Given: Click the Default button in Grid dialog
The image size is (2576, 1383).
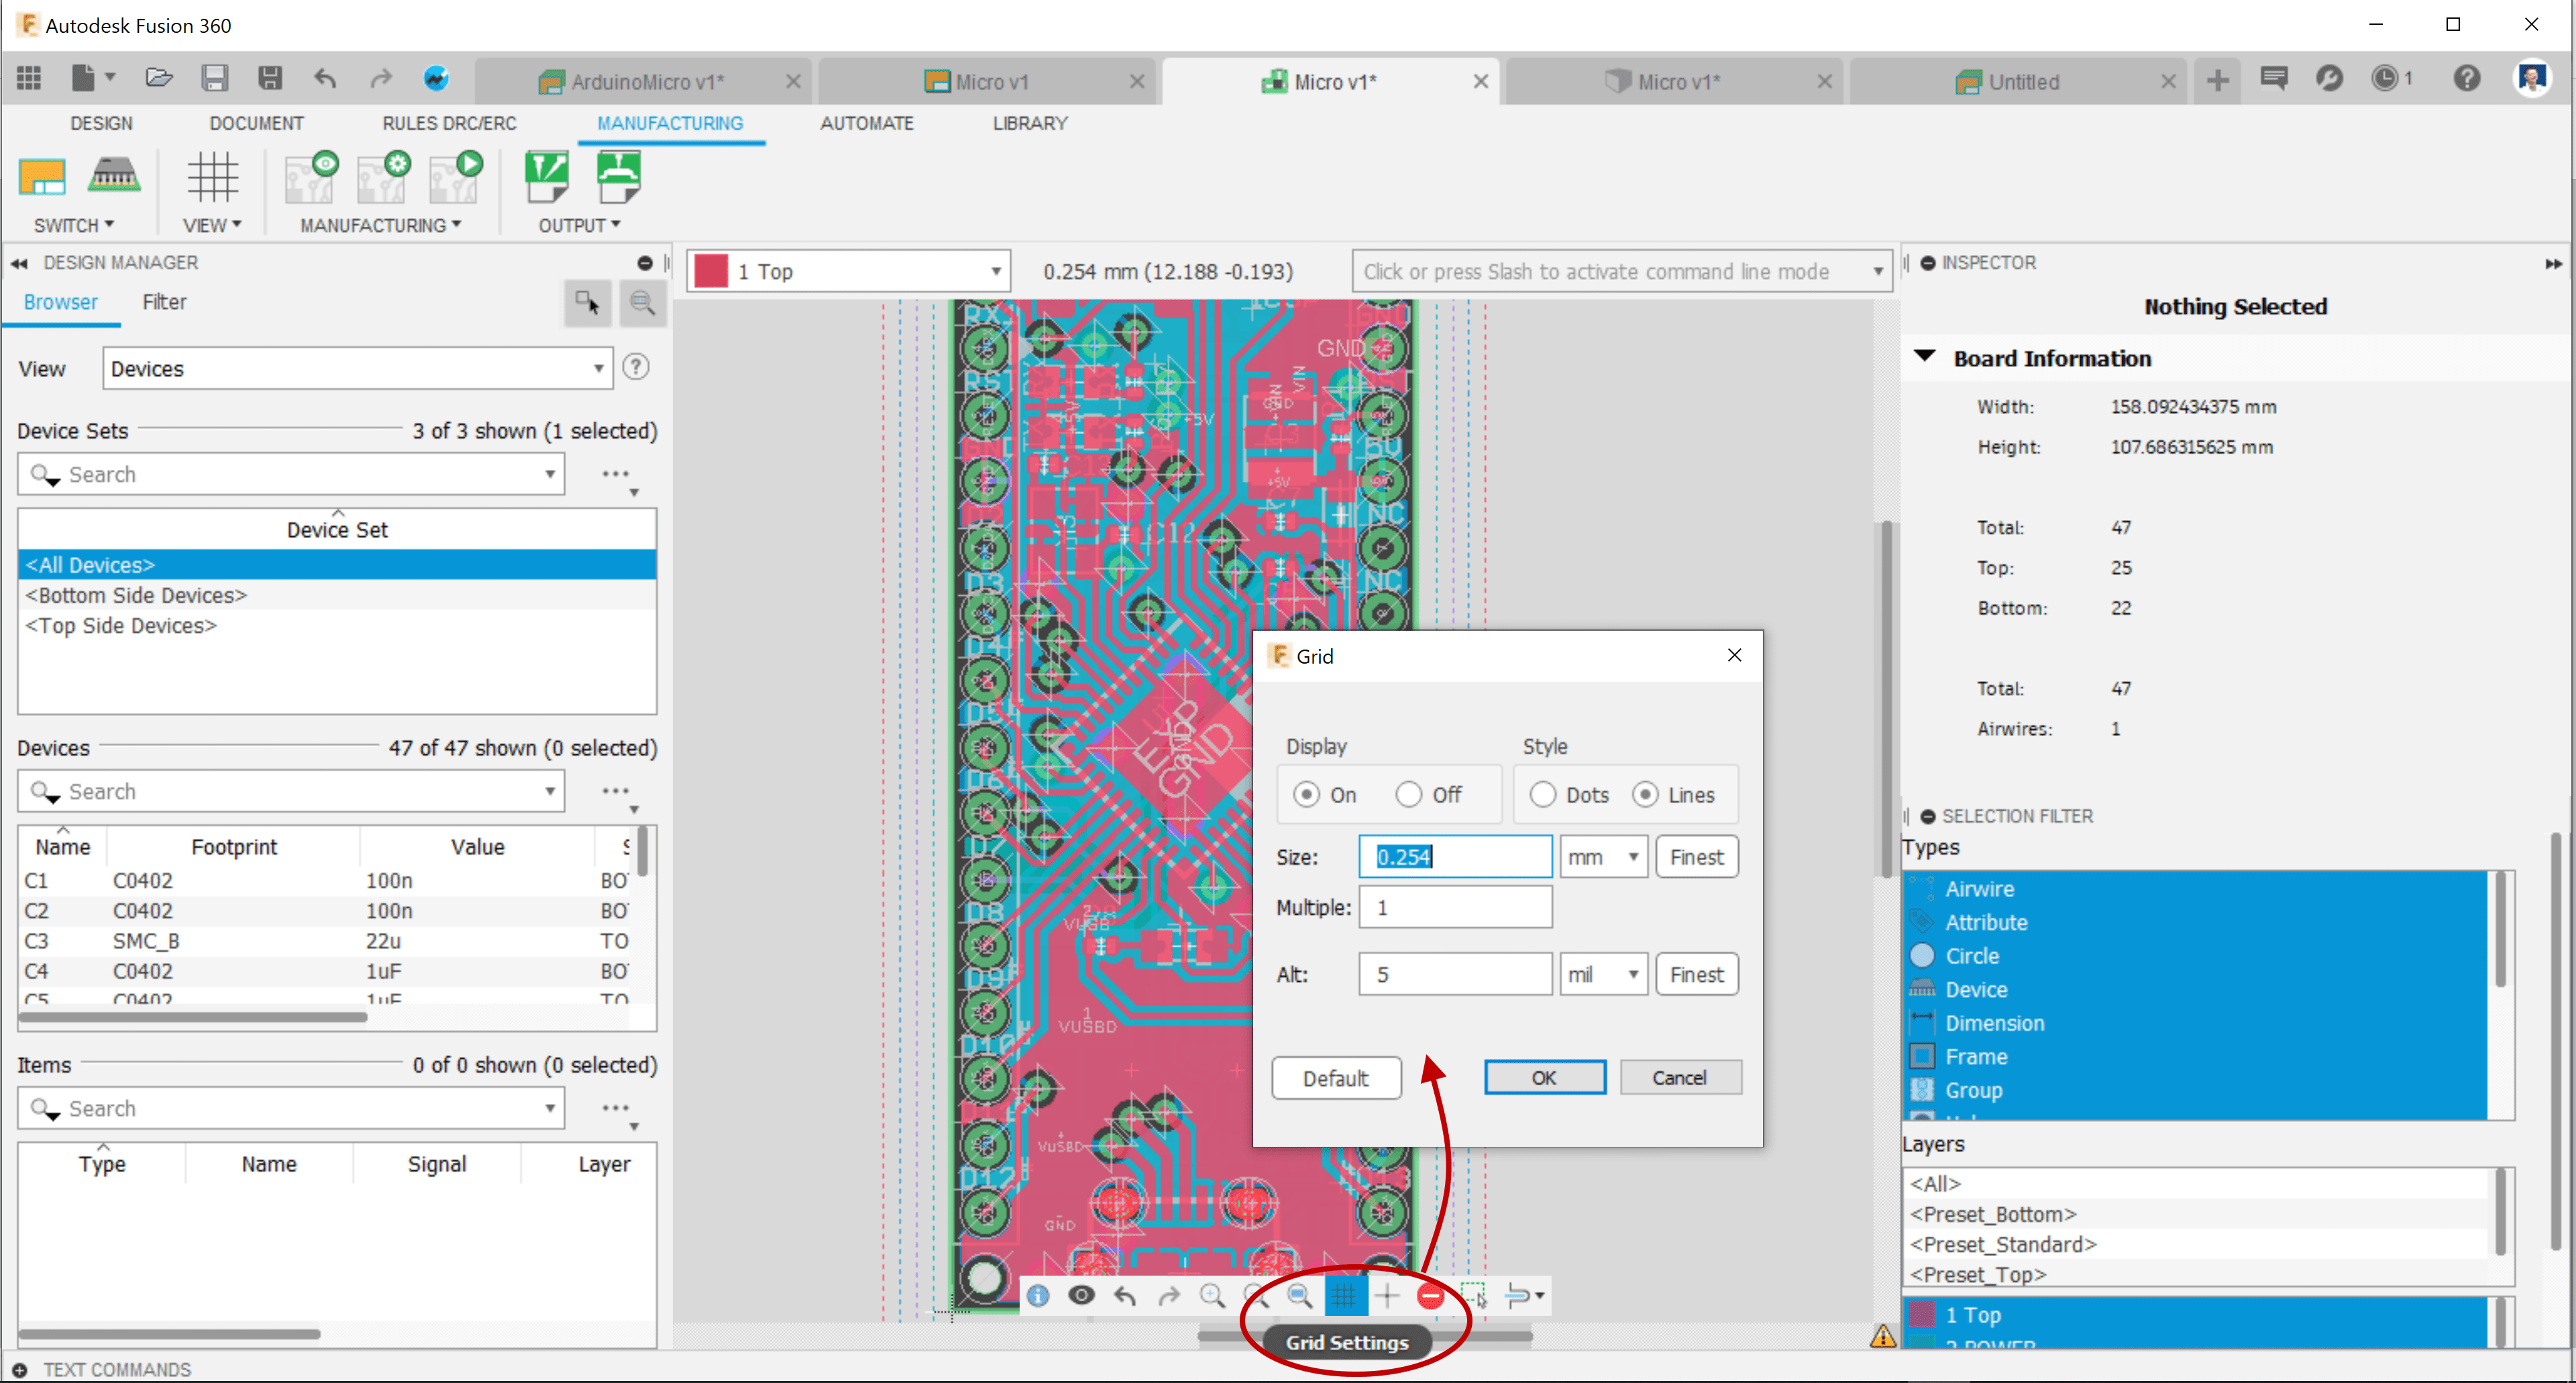Looking at the screenshot, I should click(x=1335, y=1078).
